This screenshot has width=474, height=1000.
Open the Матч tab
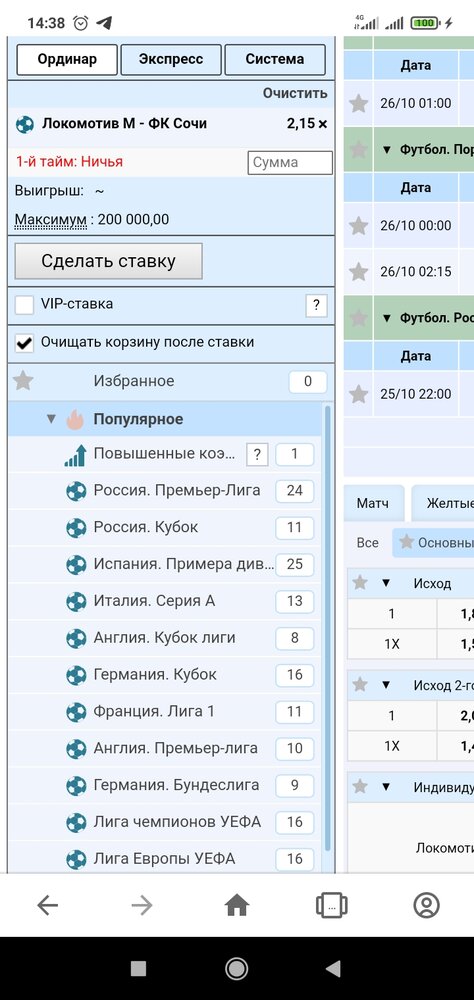click(x=373, y=503)
